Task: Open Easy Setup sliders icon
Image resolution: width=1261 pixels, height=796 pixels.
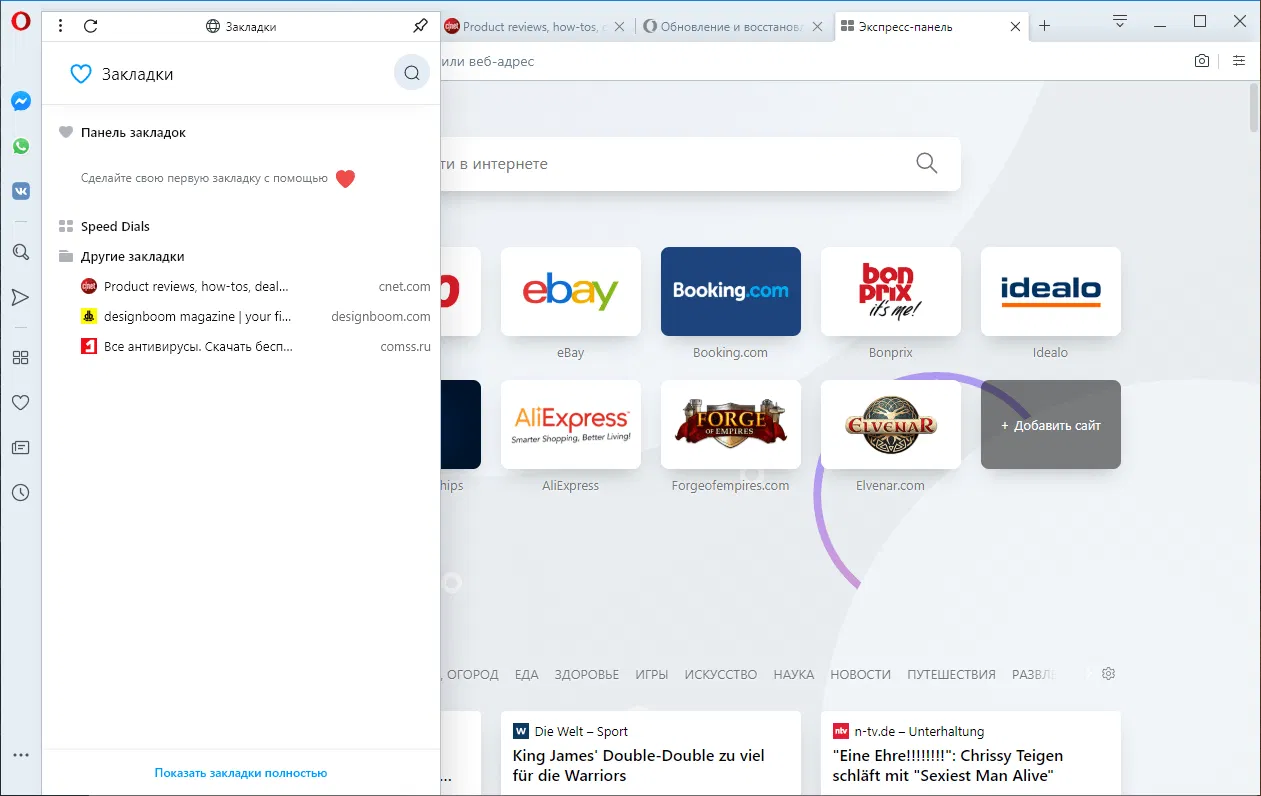Action: [1239, 61]
